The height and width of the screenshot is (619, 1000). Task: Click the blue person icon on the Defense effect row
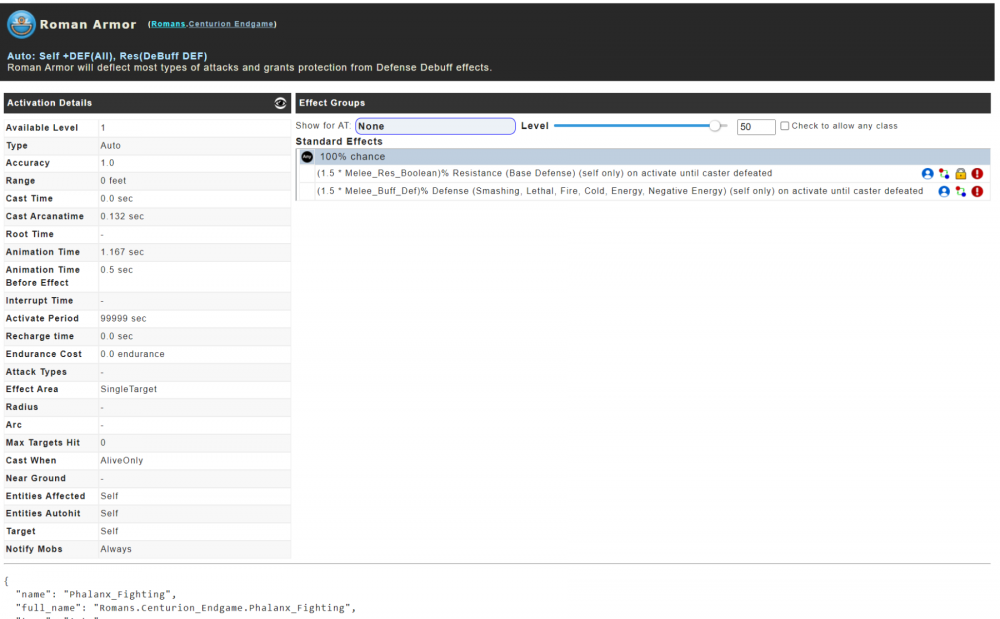pyautogui.click(x=944, y=191)
